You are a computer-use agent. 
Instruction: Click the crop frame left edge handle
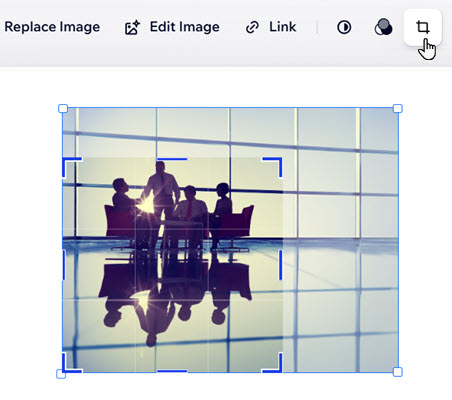(x=64, y=265)
